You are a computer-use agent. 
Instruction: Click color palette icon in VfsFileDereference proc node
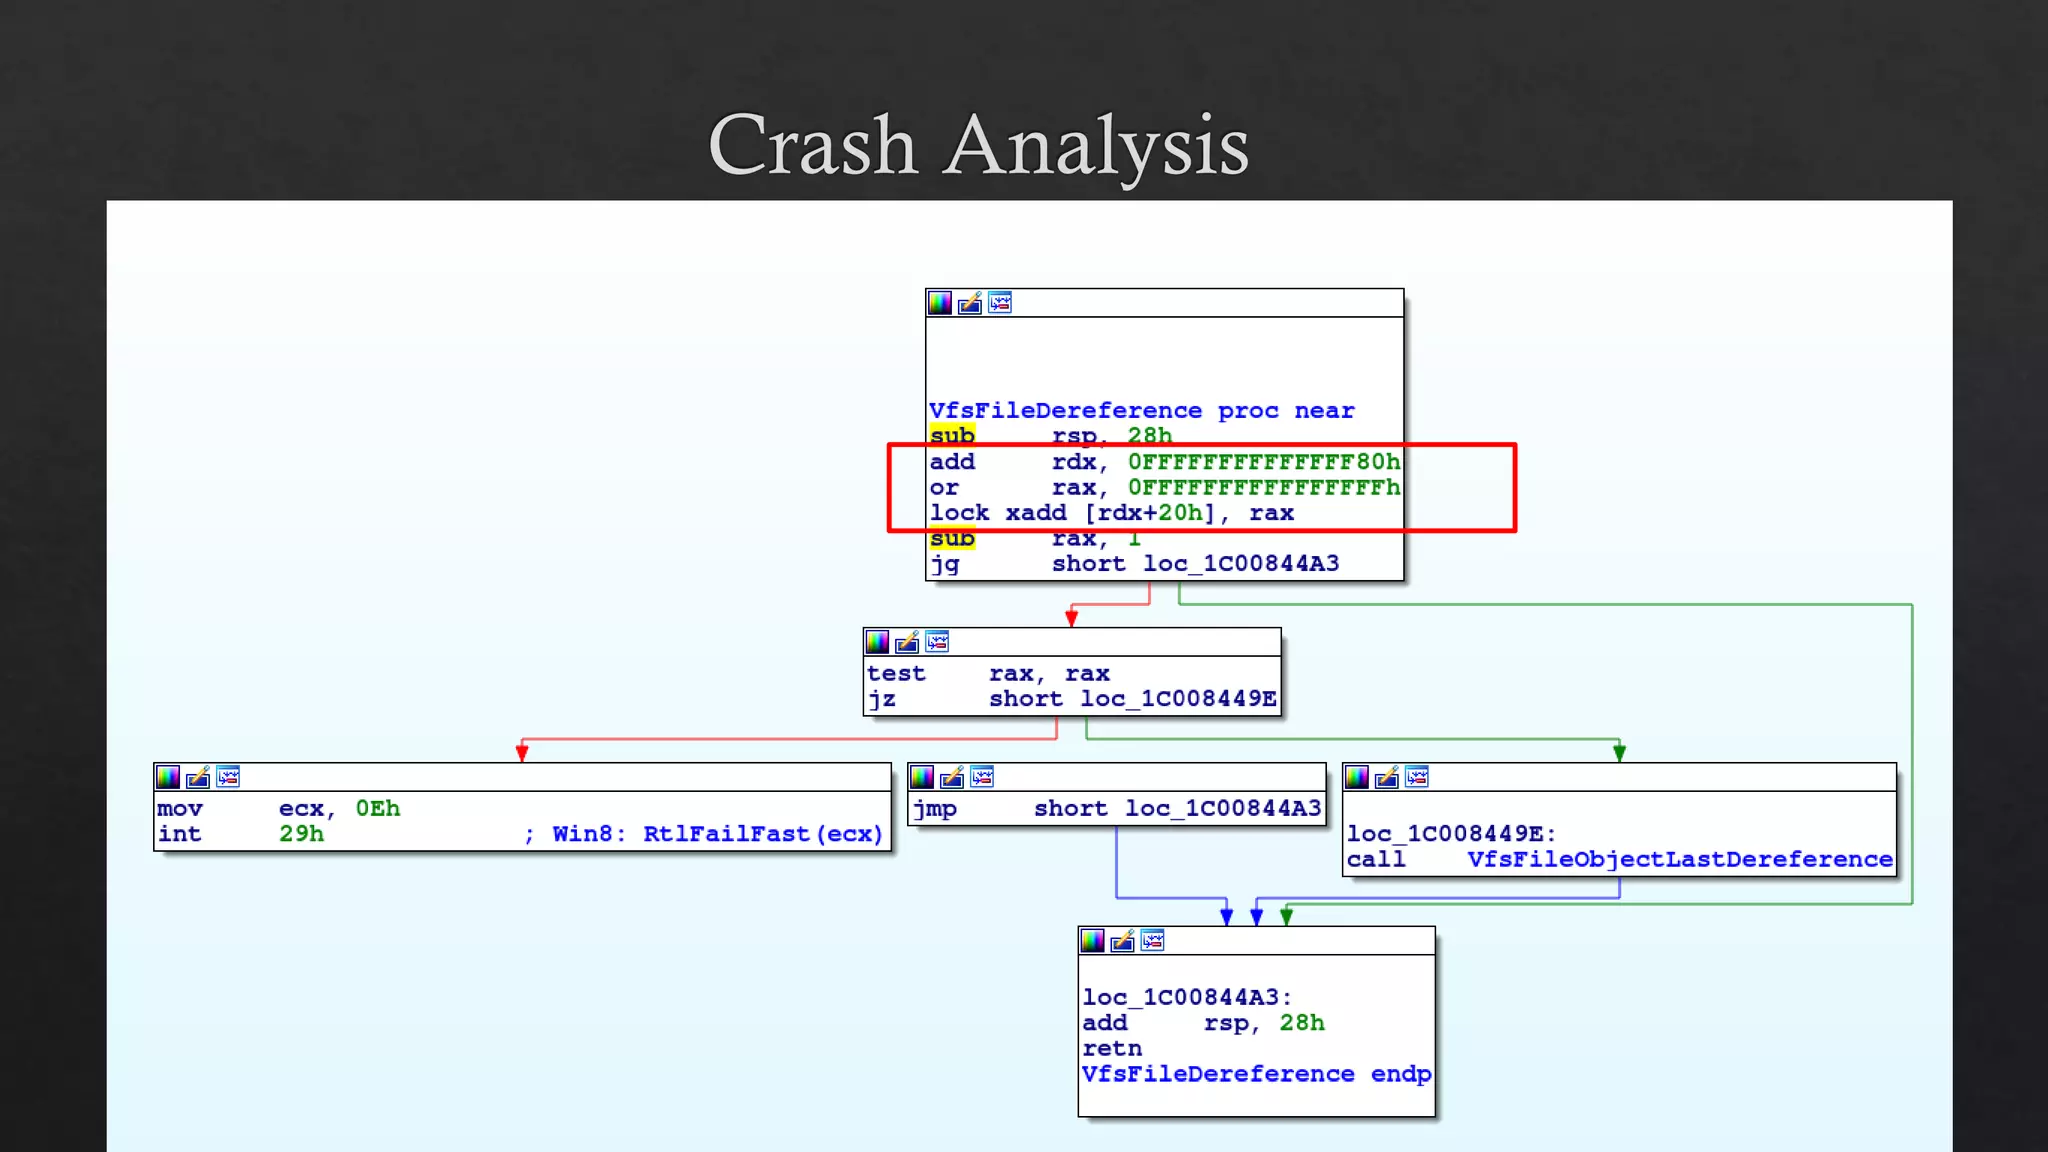click(940, 303)
